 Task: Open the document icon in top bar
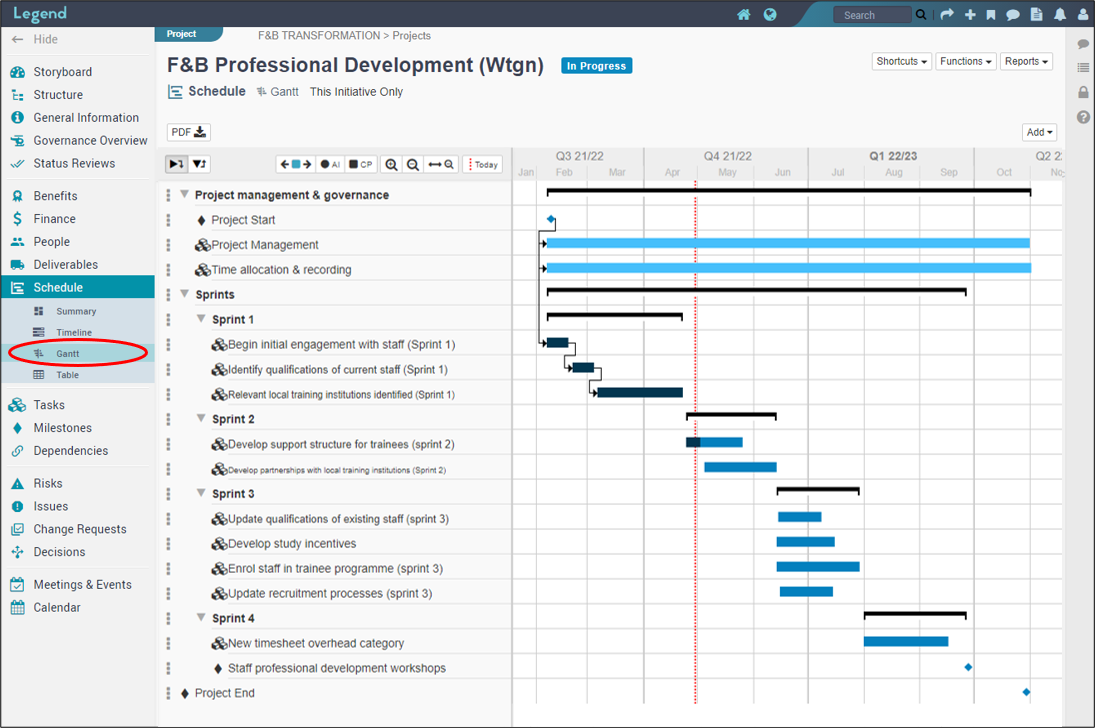coord(1036,15)
